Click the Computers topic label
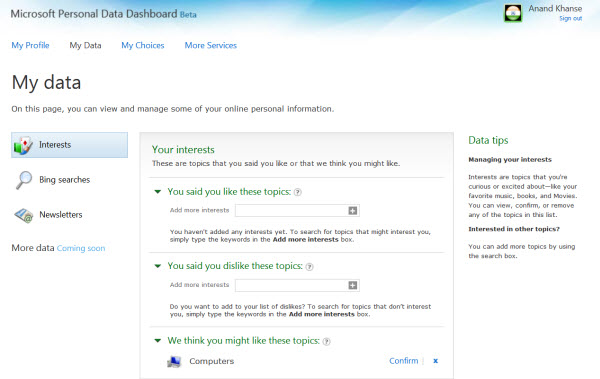The height and width of the screenshot is (379, 600). pos(212,361)
